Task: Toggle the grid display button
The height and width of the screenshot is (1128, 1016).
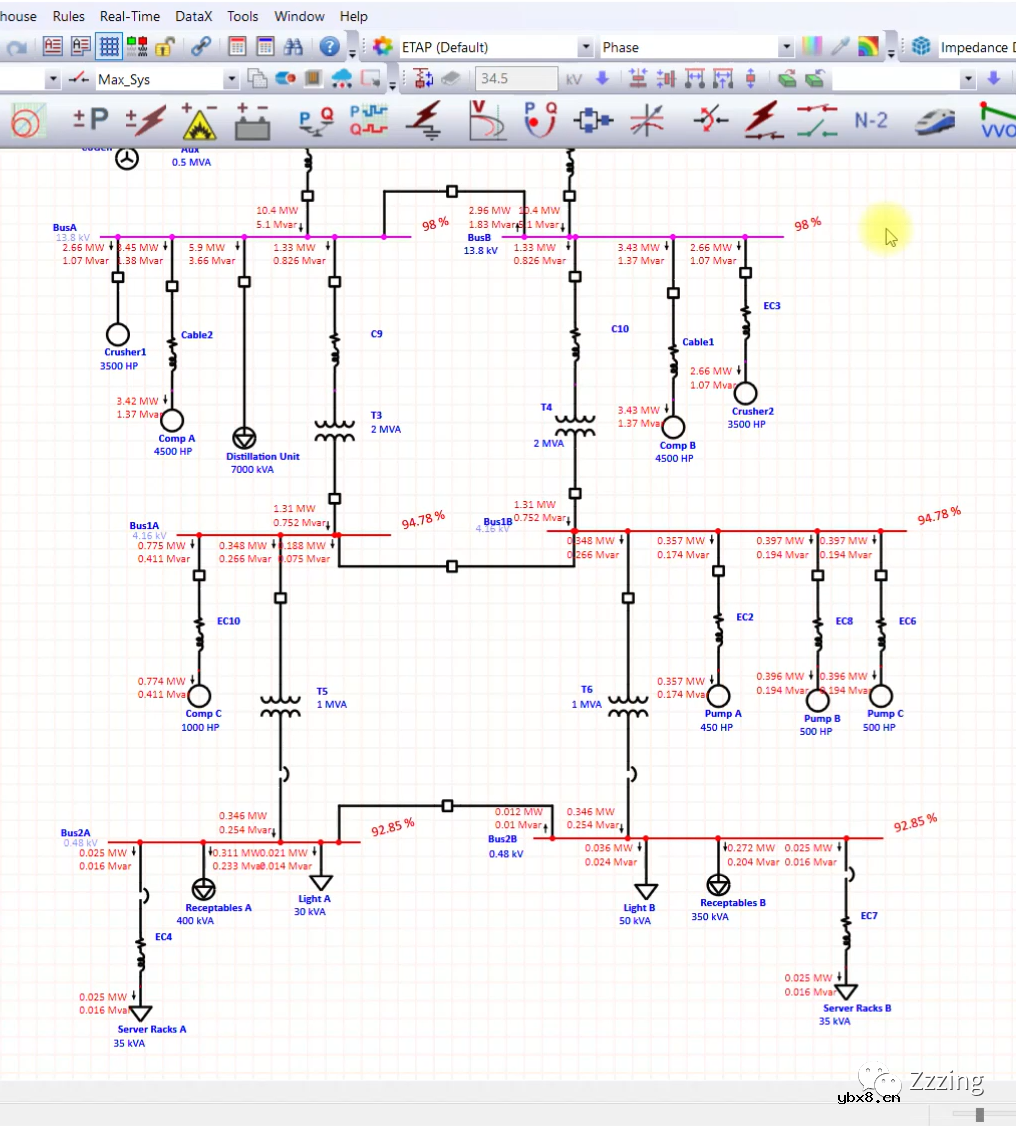Action: 109,47
